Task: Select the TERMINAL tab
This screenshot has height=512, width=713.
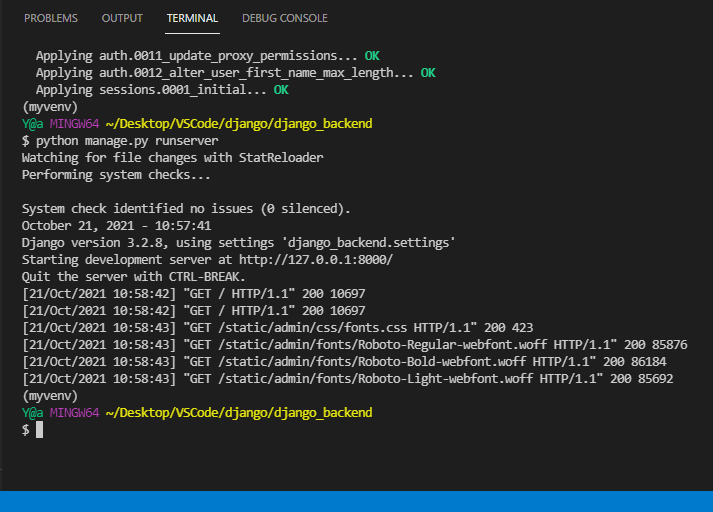Action: click(x=192, y=18)
